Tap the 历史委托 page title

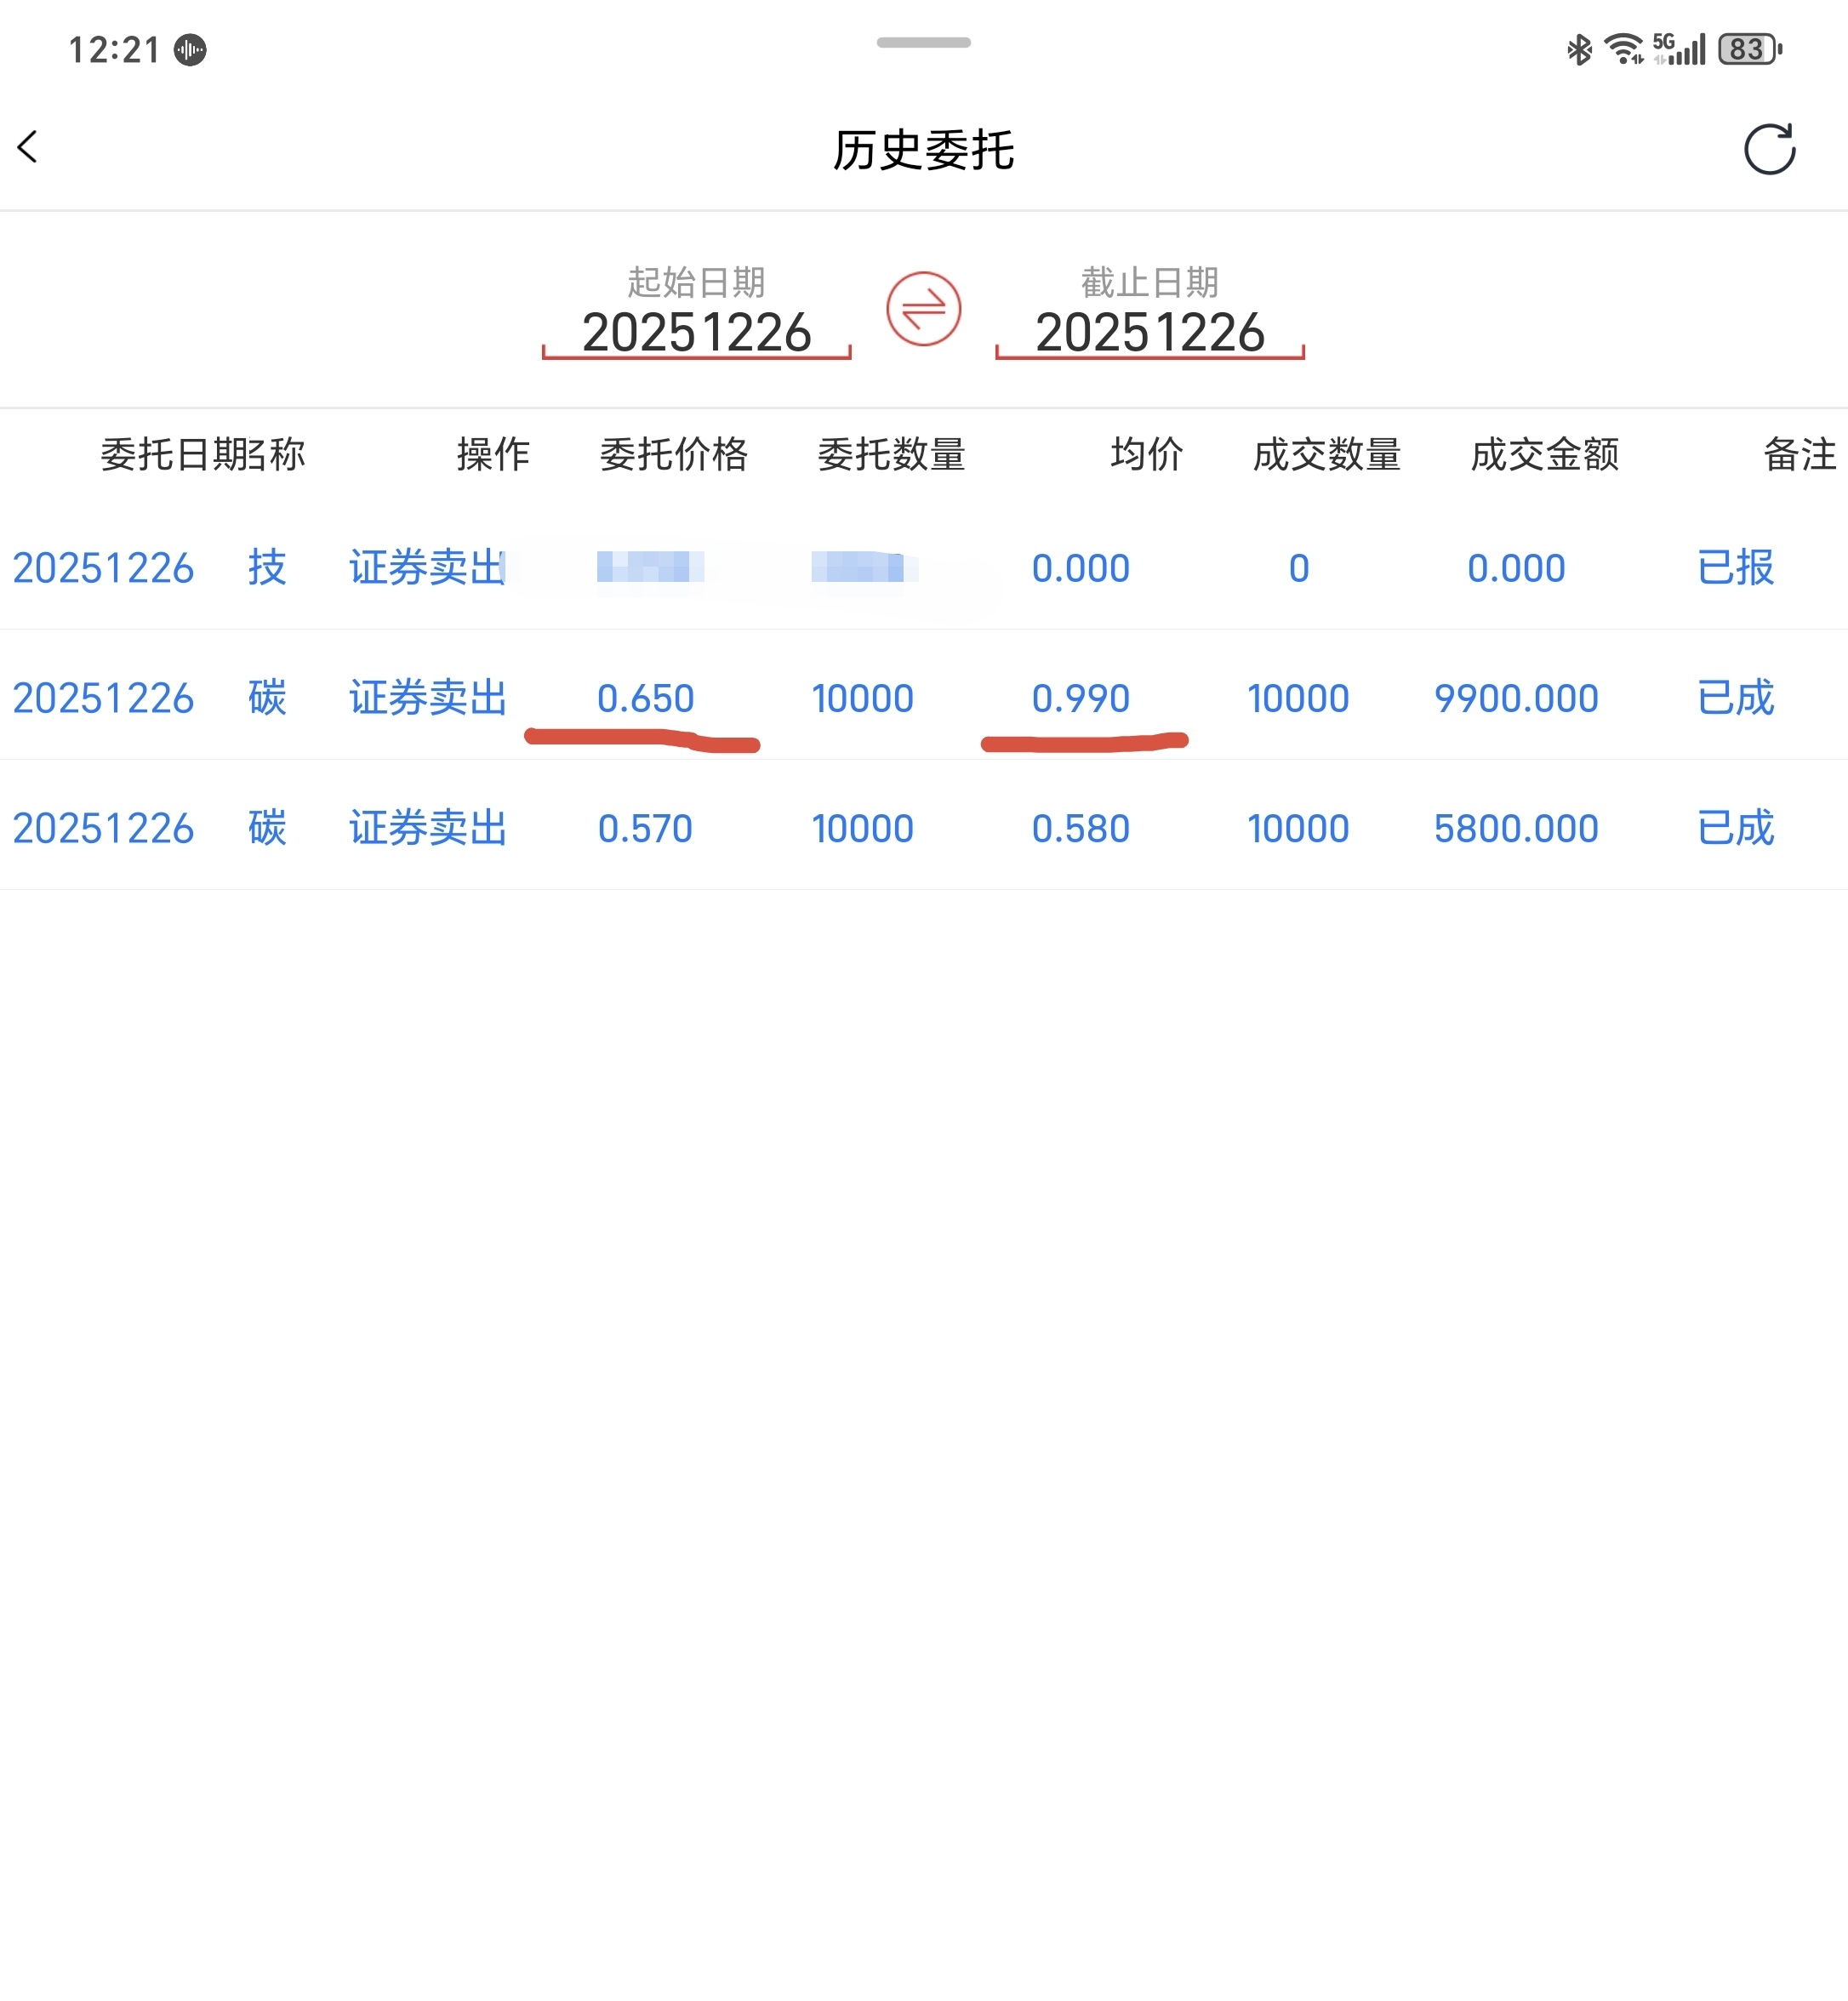[x=923, y=150]
